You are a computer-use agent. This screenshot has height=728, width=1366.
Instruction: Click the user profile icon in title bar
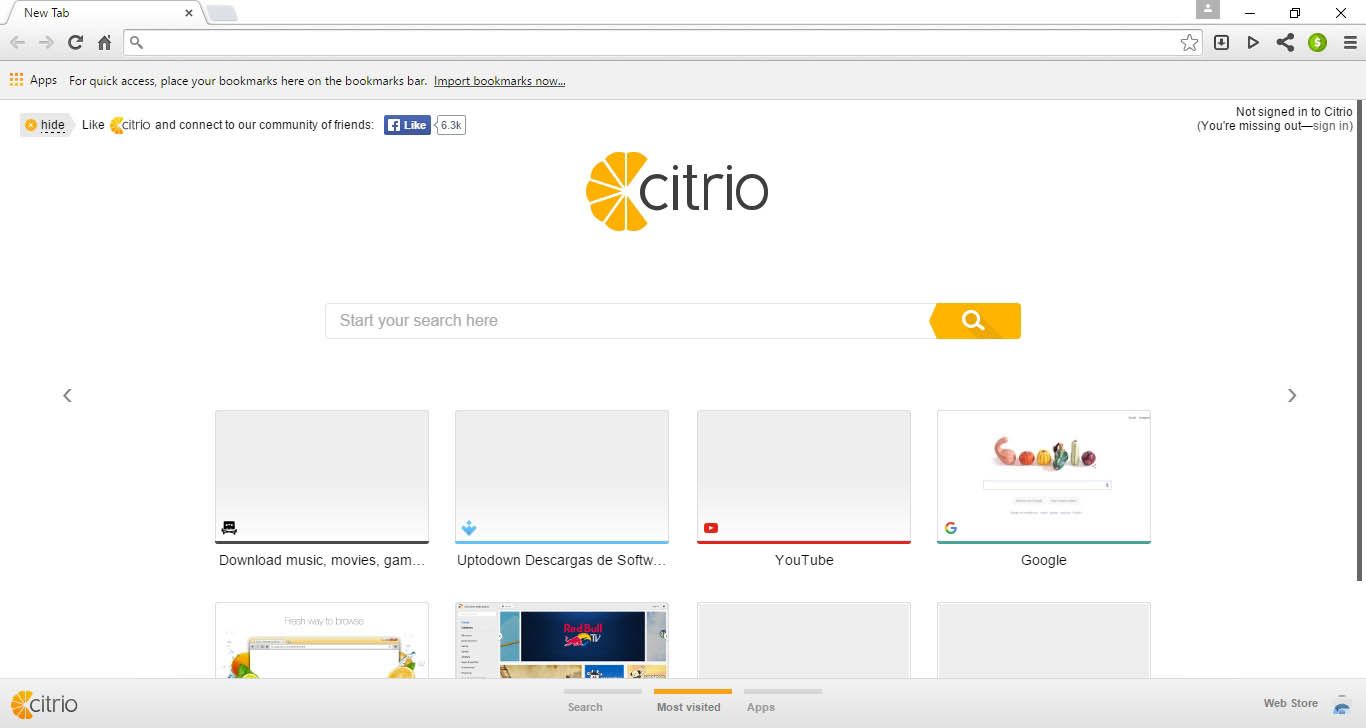click(1208, 9)
